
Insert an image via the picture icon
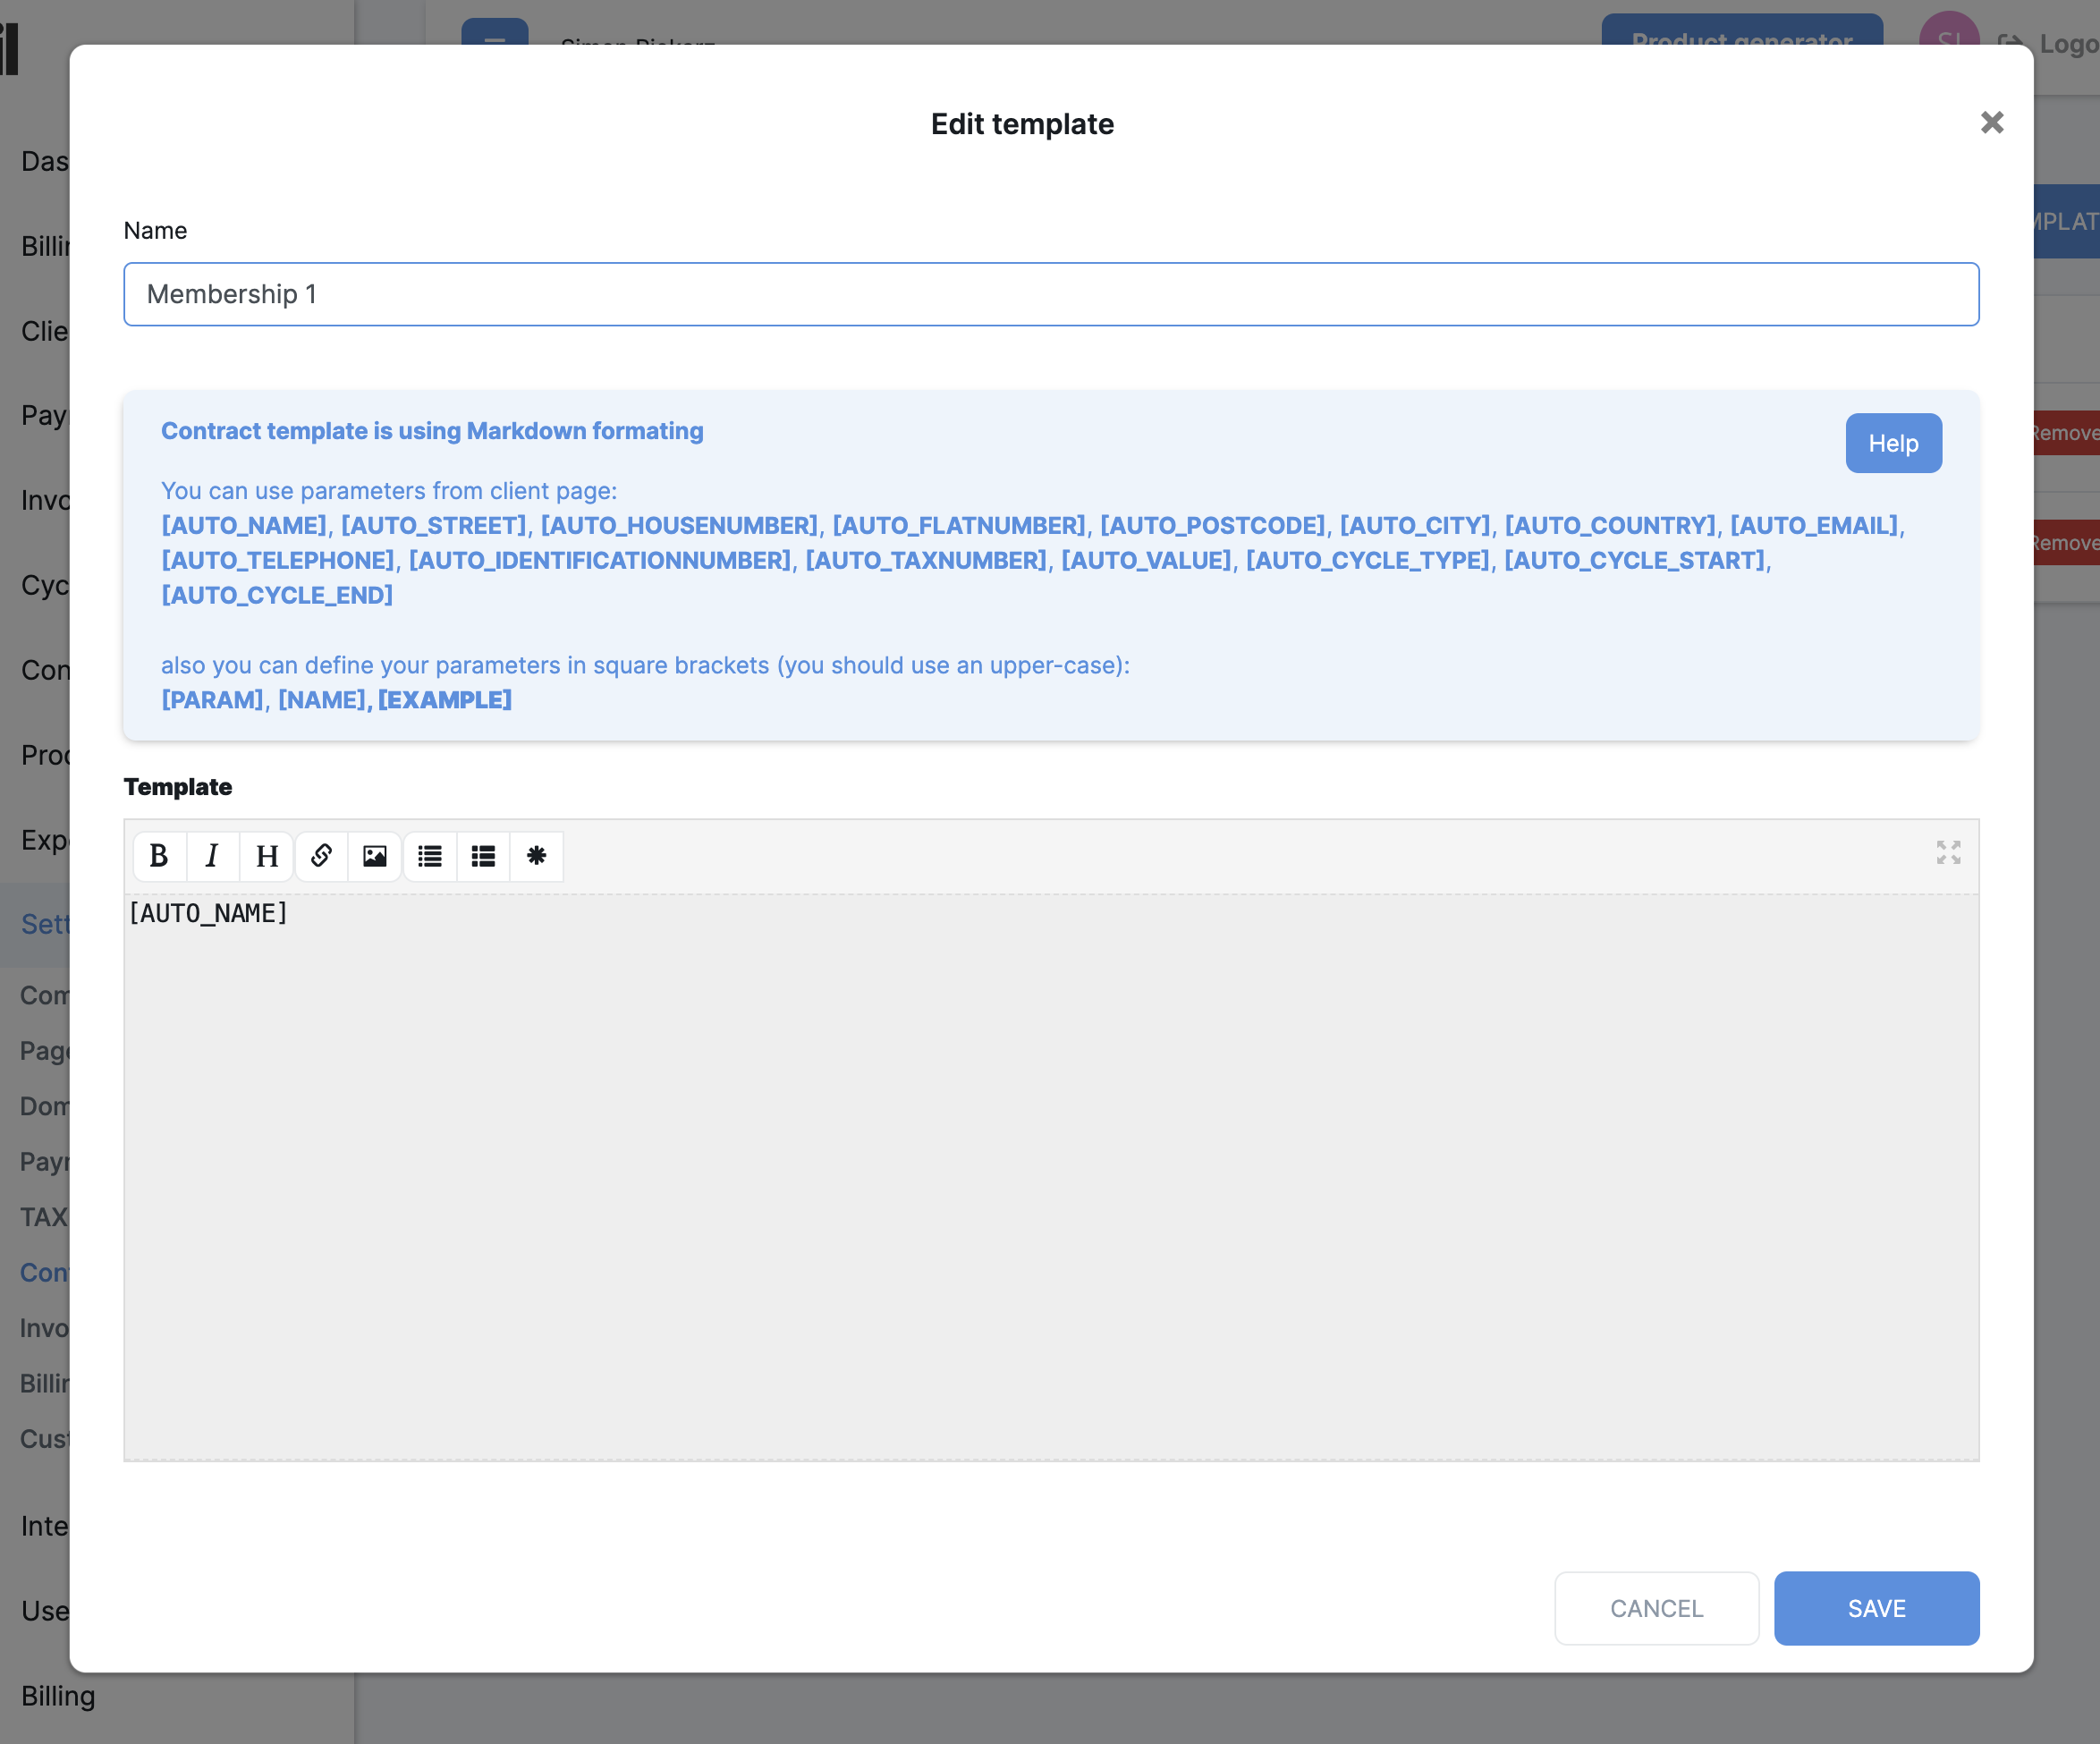click(375, 856)
